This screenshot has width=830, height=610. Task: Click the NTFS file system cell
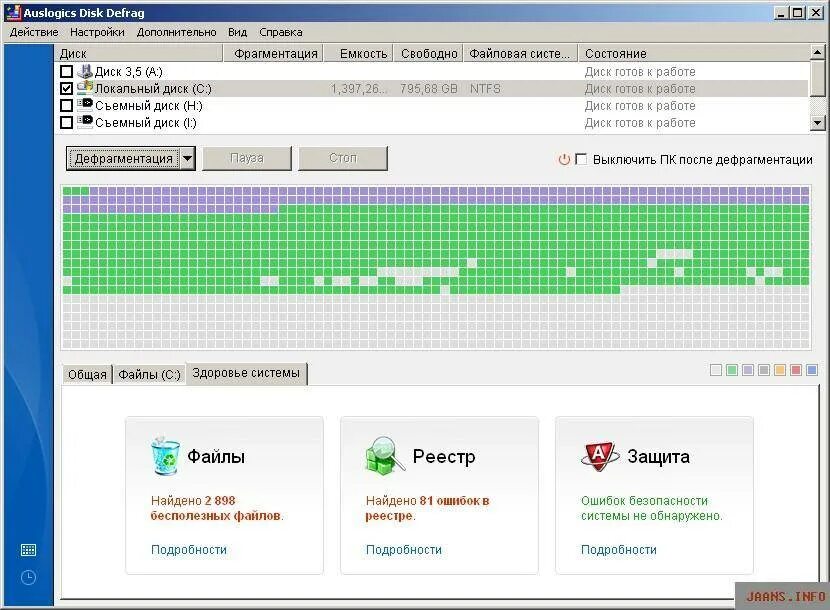tap(485, 88)
